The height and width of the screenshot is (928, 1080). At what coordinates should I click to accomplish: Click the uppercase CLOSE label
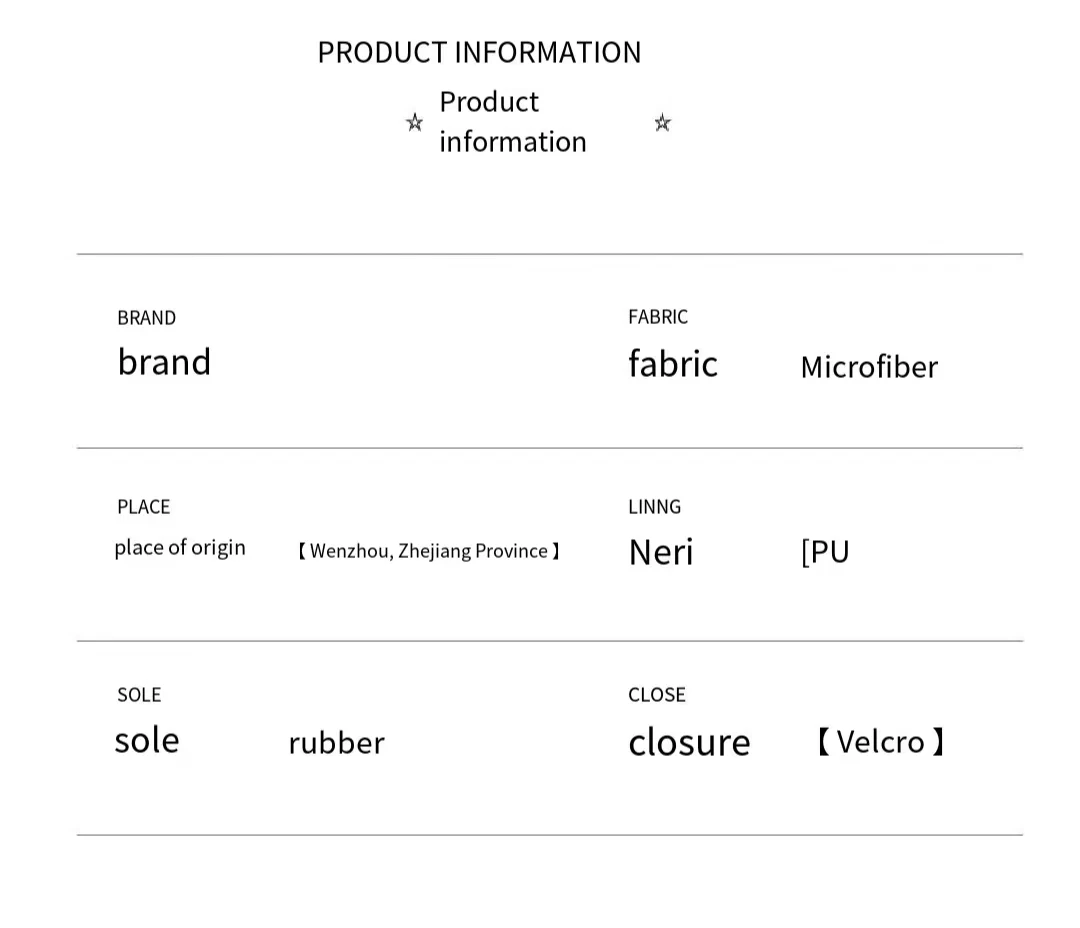656,695
